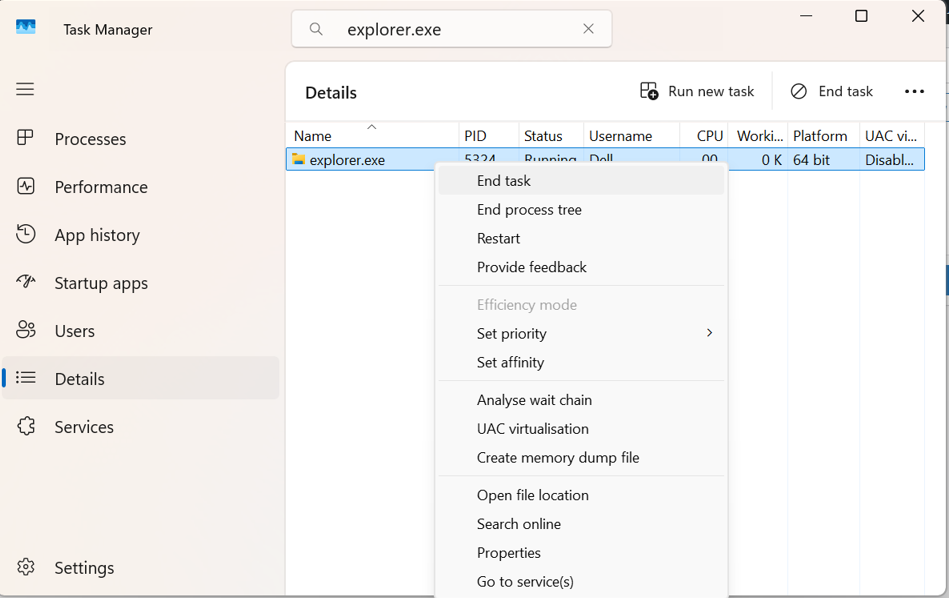Choose End process tree
949x598 pixels.
(581, 209)
